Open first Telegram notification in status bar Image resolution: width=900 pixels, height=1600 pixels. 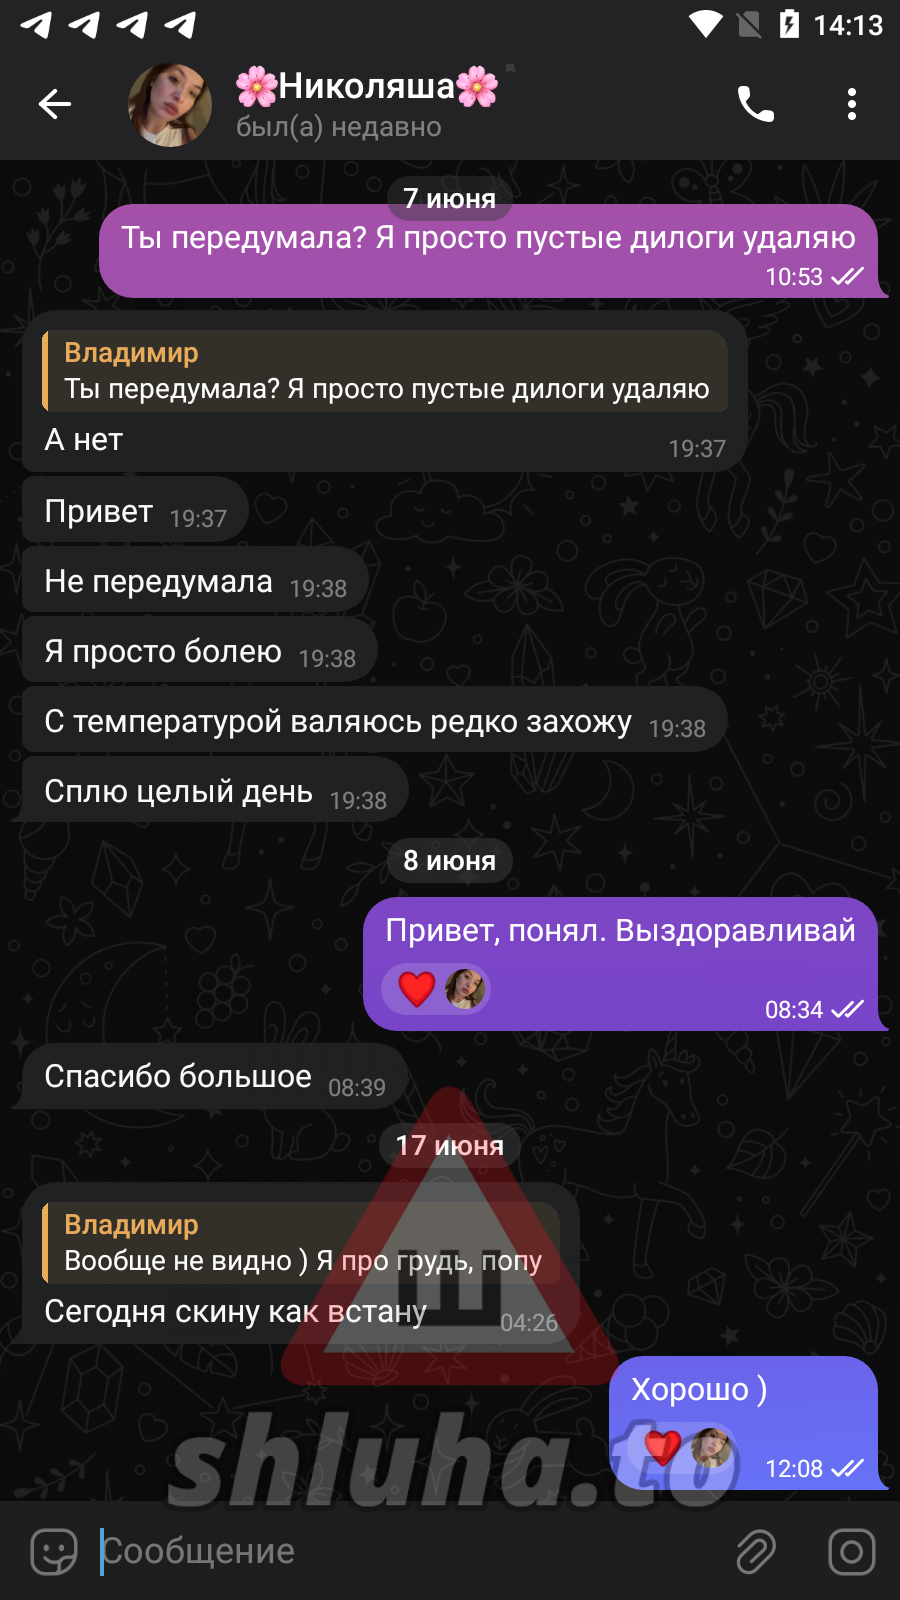point(36,25)
